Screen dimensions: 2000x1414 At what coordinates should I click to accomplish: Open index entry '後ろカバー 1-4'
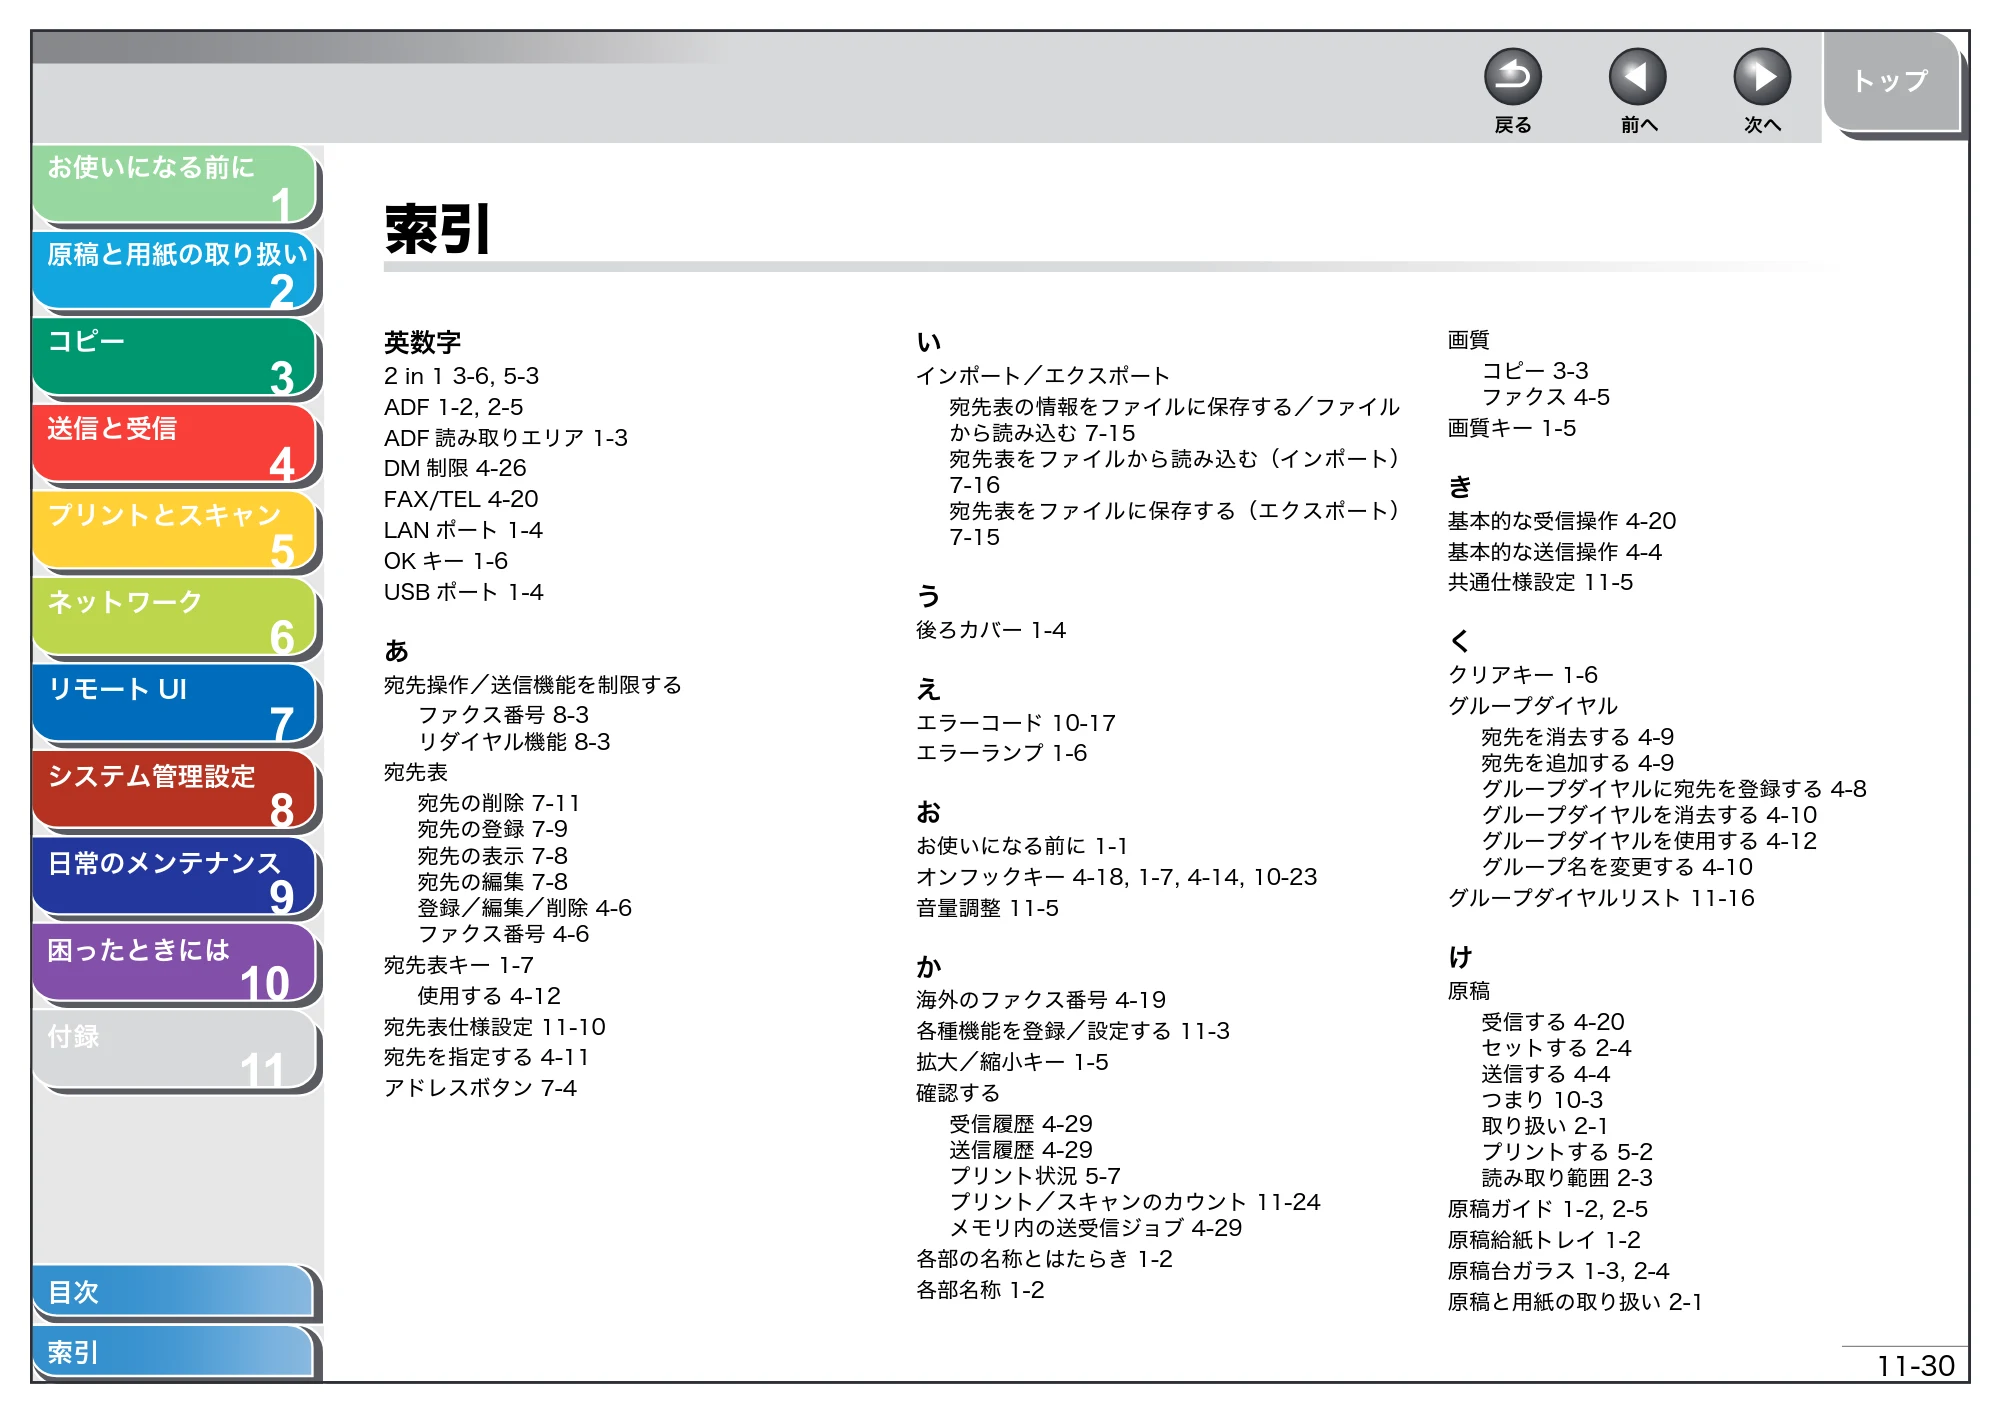[x=991, y=630]
